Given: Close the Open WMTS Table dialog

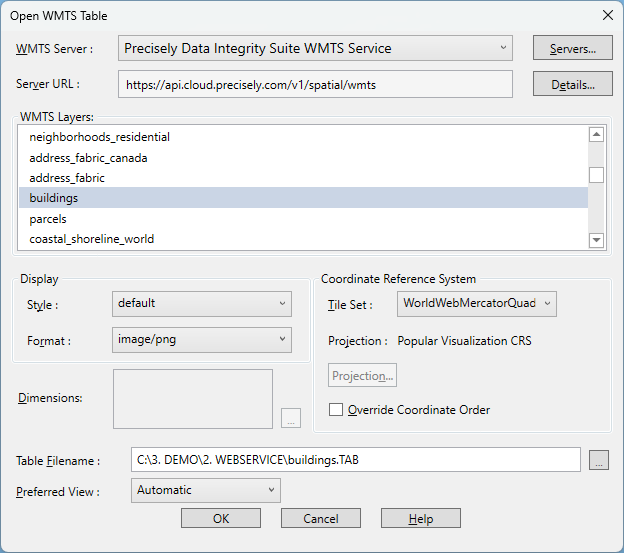Looking at the screenshot, I should [x=607, y=15].
